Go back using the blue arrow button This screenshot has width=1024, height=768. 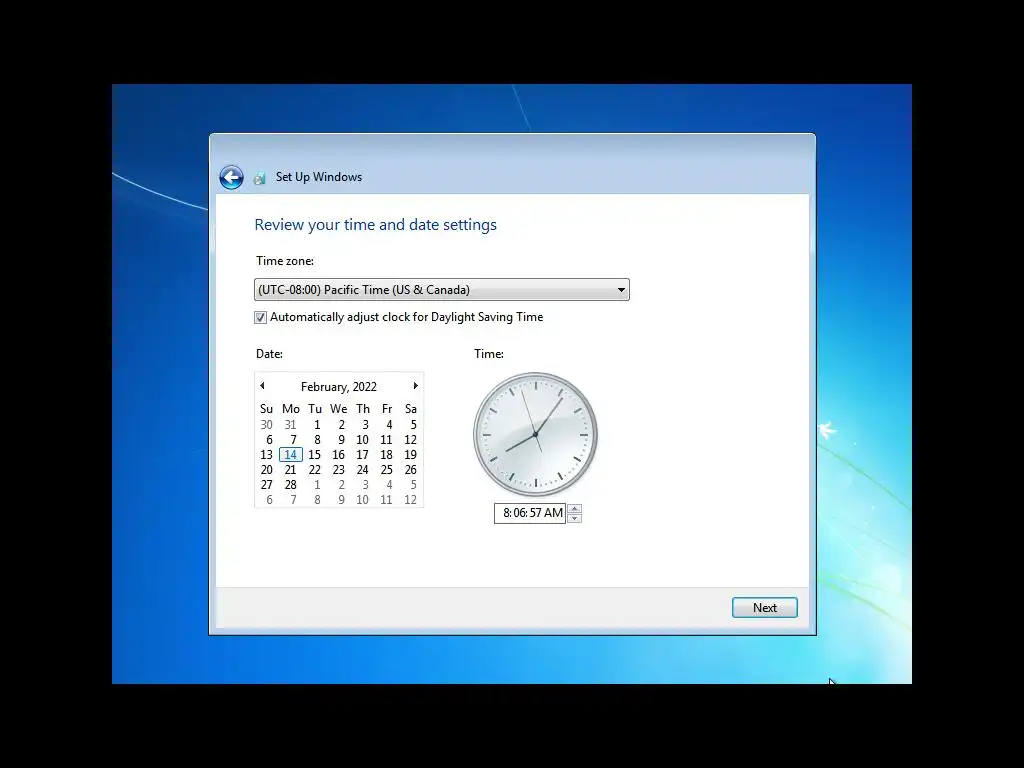(231, 177)
